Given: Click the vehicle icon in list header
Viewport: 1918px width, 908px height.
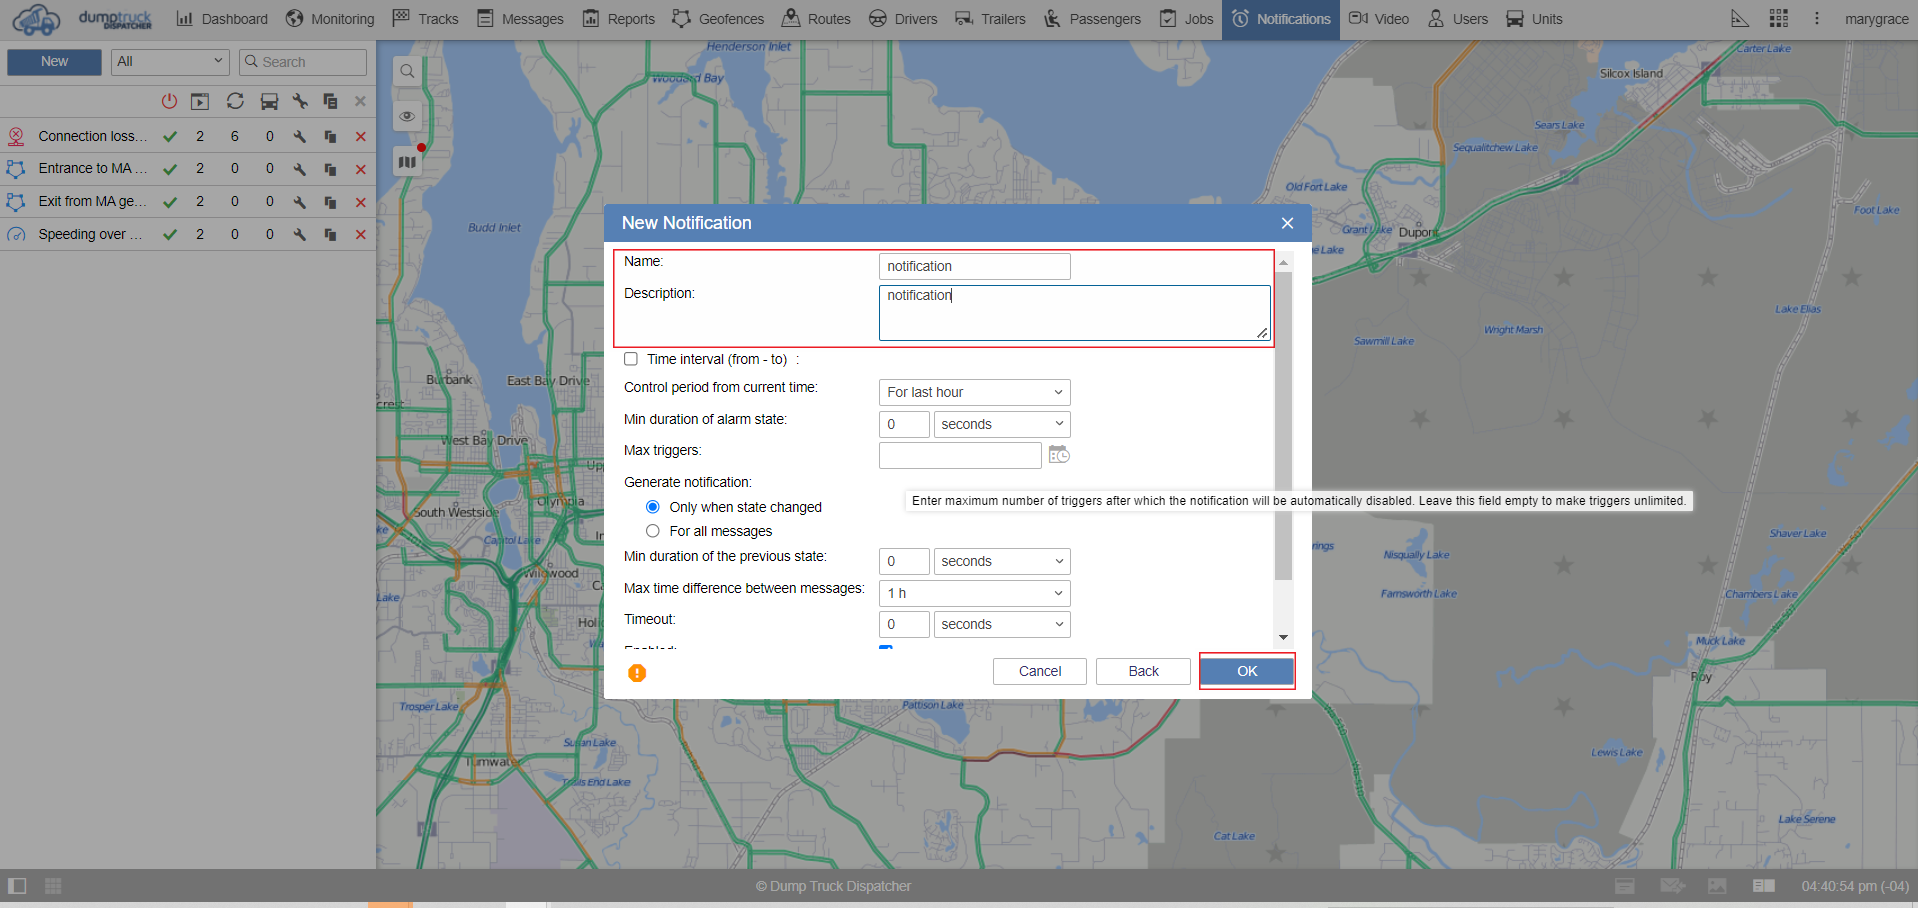Looking at the screenshot, I should point(269,101).
